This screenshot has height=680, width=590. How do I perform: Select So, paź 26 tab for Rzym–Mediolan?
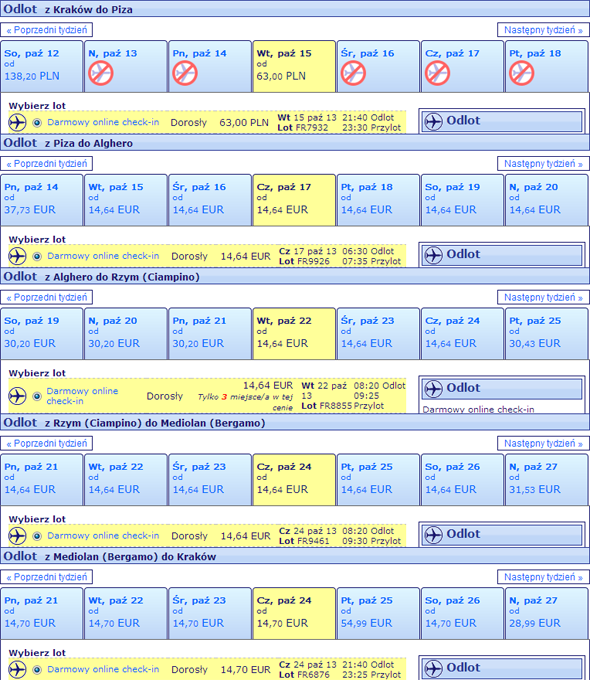[462, 479]
